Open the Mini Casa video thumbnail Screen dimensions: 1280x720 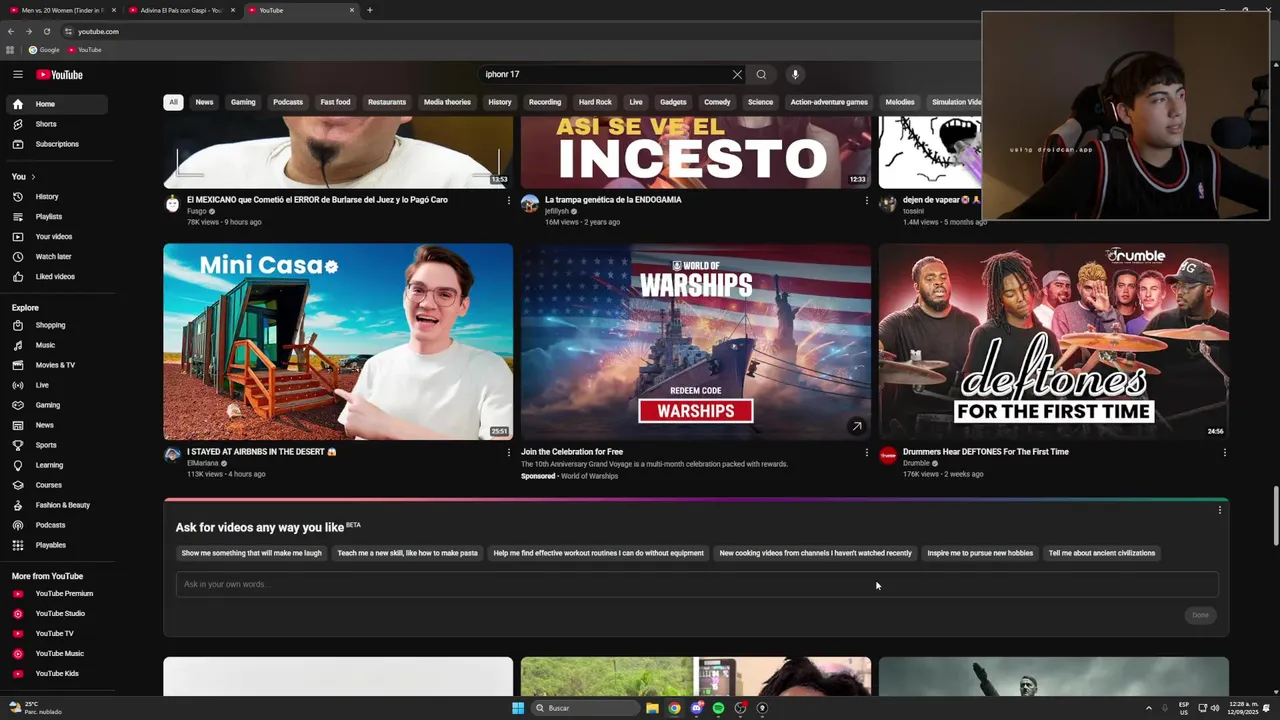338,342
